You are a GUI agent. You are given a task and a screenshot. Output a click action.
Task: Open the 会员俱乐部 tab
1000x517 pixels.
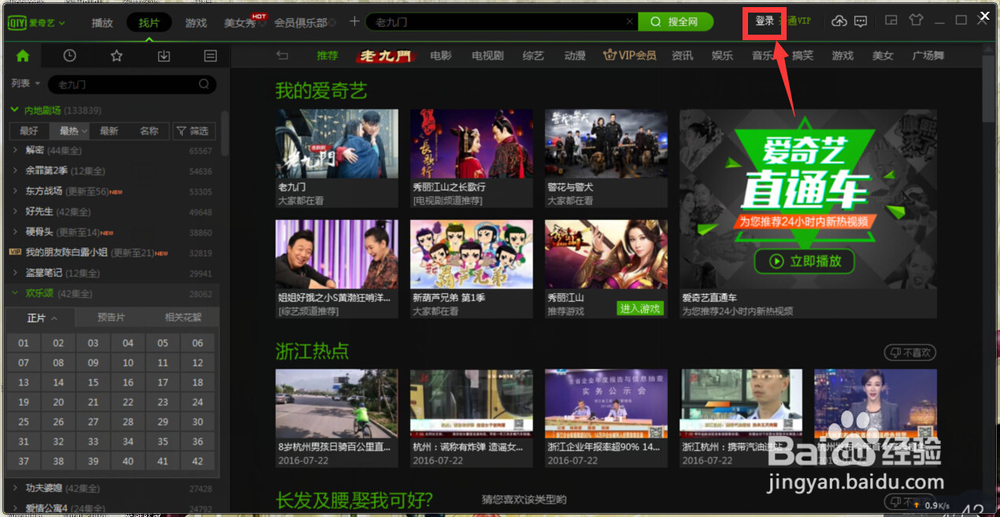click(300, 23)
